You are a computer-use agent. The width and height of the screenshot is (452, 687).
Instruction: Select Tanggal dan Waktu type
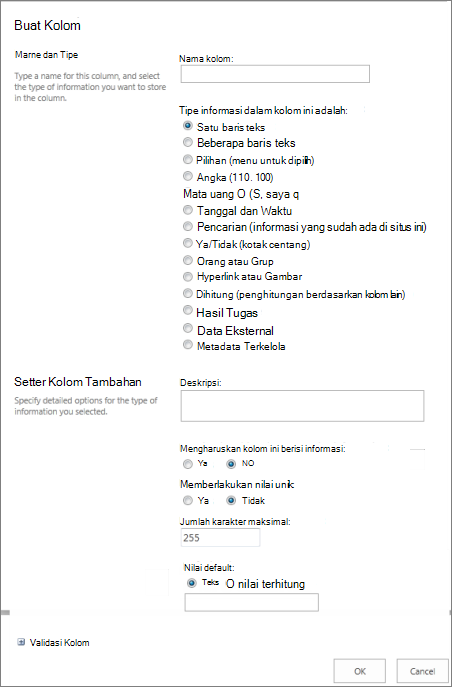pyautogui.click(x=187, y=210)
